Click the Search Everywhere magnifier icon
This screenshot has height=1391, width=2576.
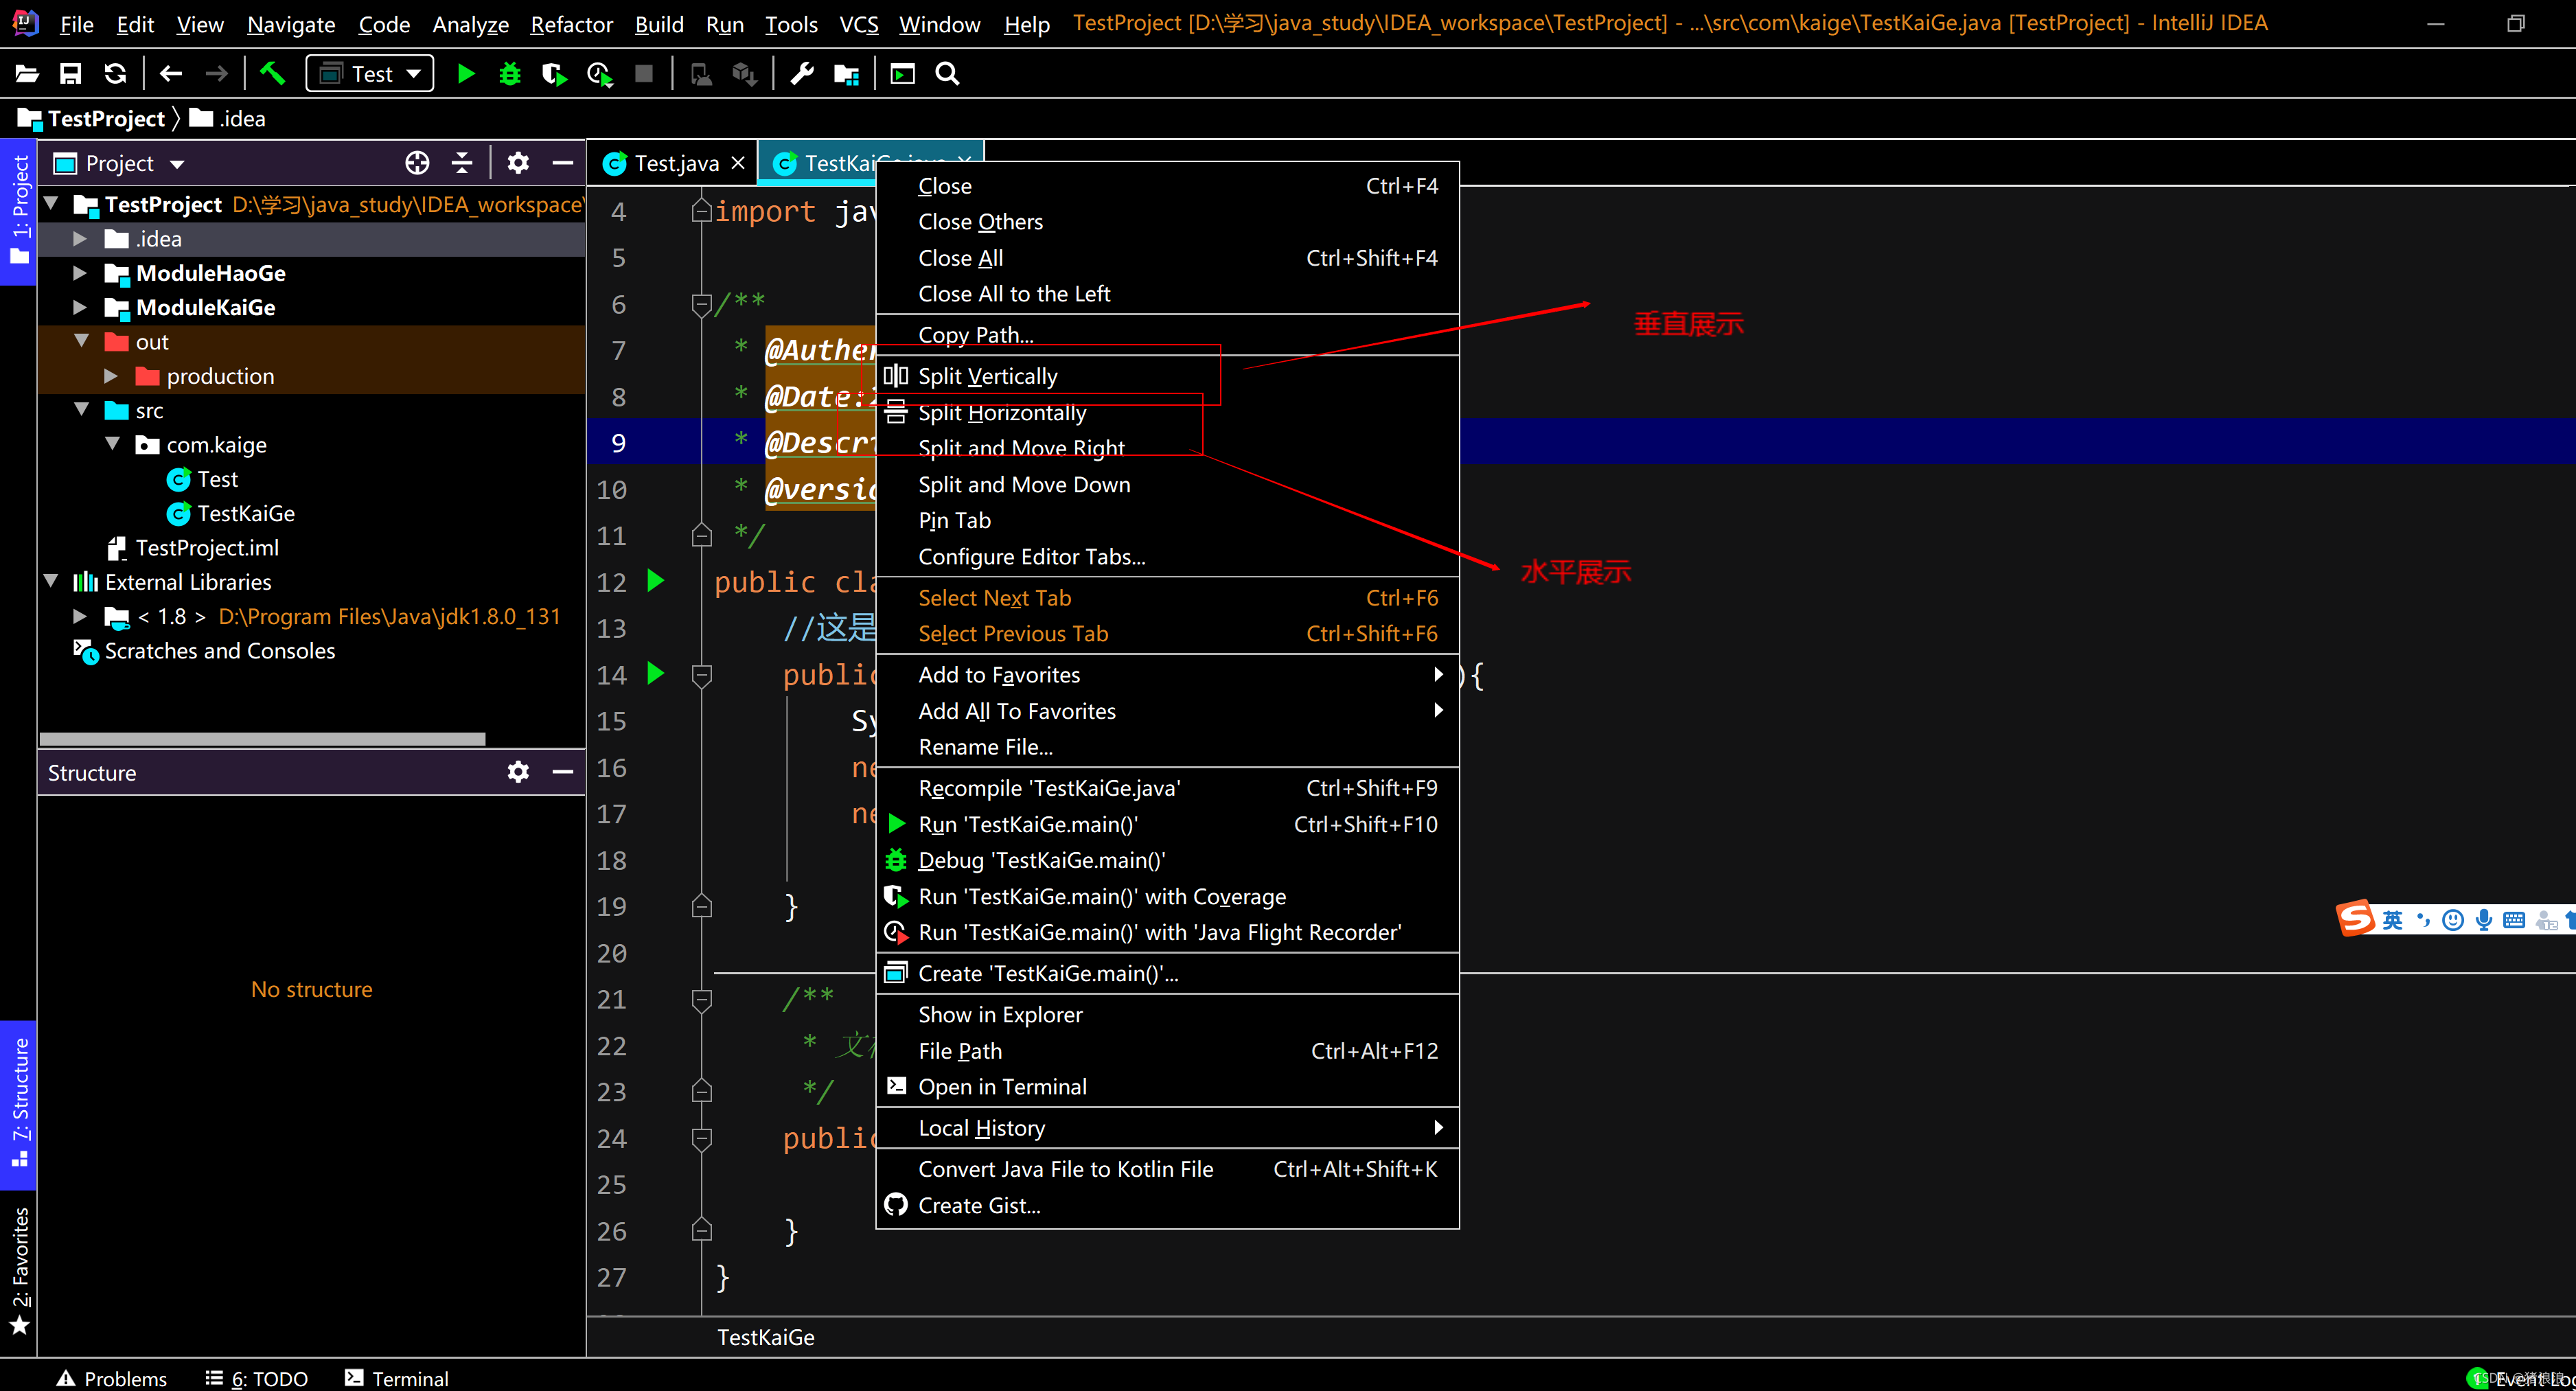(947, 74)
